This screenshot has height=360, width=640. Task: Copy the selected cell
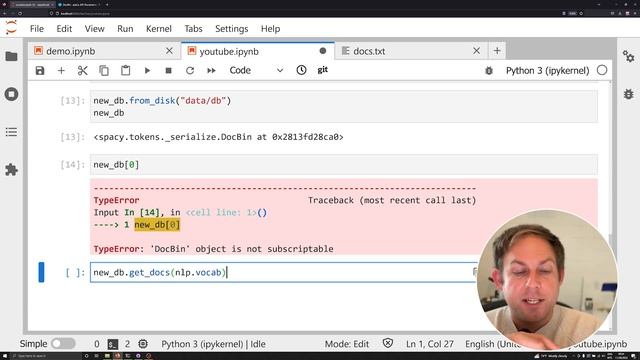click(x=104, y=71)
